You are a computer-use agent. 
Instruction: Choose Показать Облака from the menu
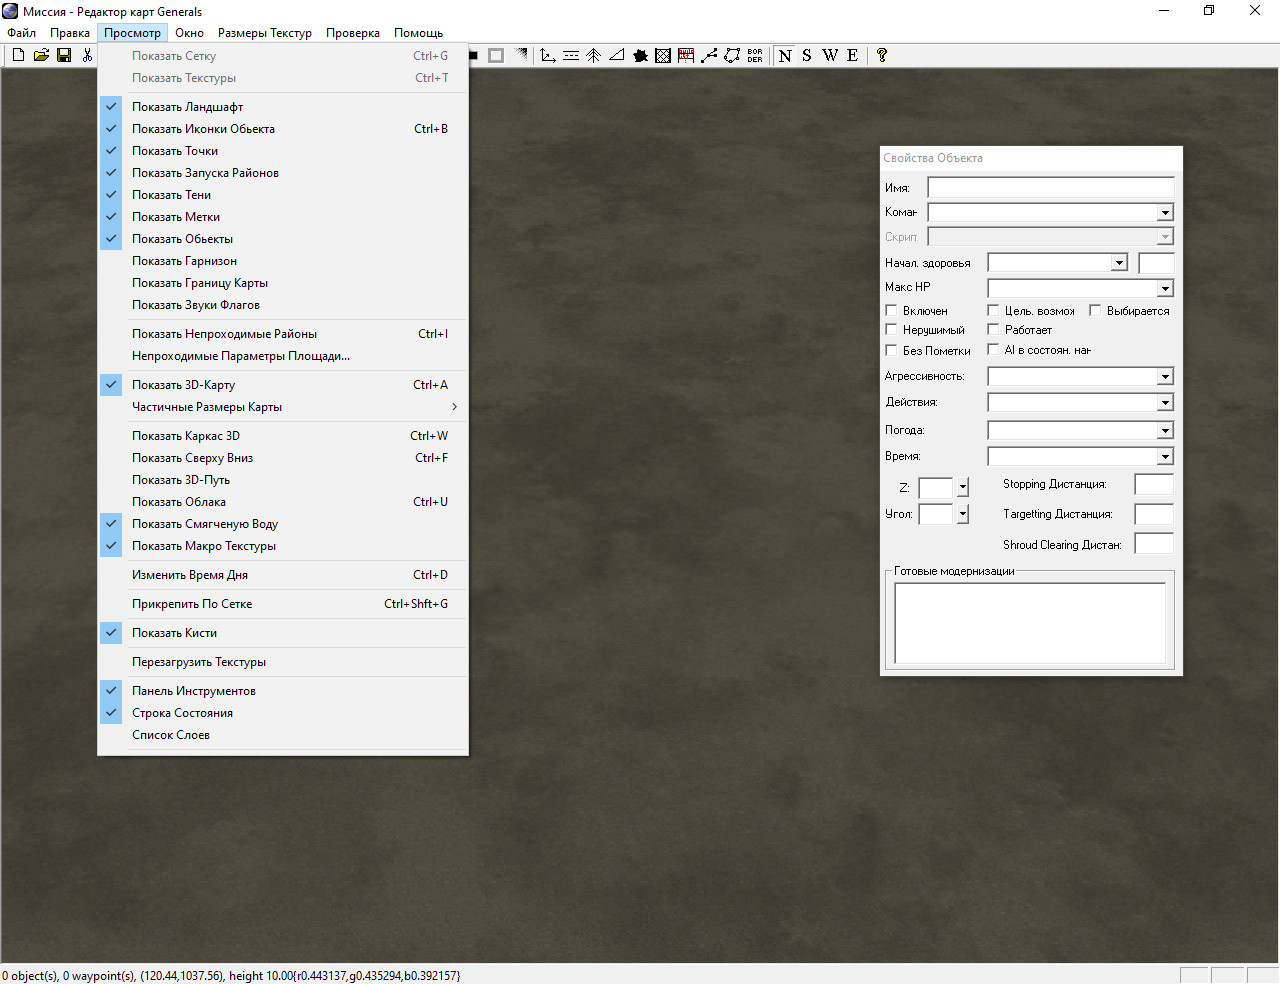[179, 502]
